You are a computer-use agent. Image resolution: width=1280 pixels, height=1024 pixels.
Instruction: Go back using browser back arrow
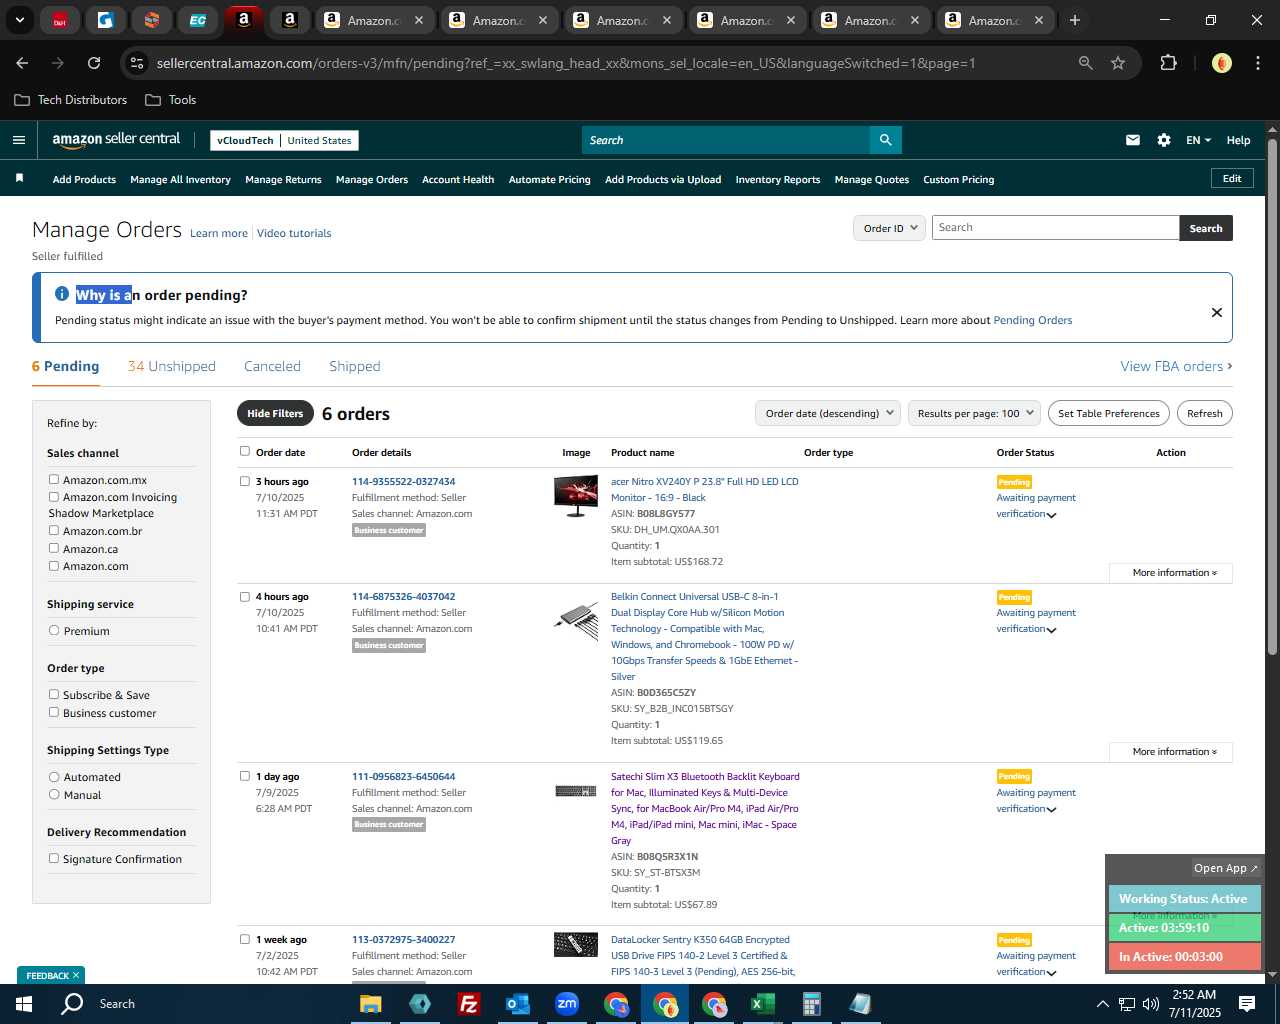point(22,63)
